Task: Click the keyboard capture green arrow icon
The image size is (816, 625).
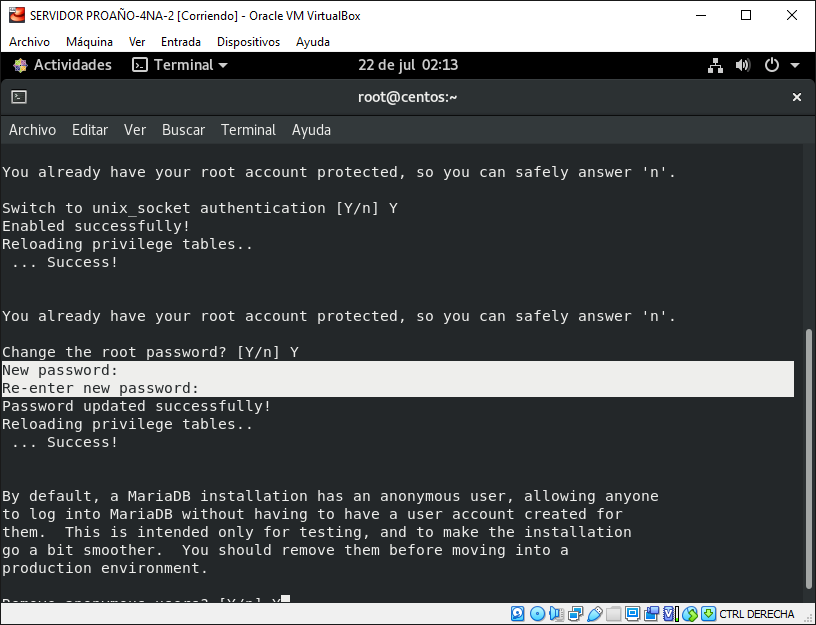Action: (x=709, y=613)
